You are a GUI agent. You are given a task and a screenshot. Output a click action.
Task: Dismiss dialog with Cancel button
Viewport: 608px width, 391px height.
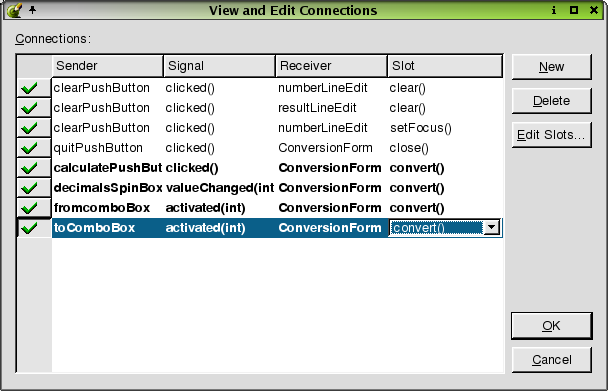pos(551,360)
